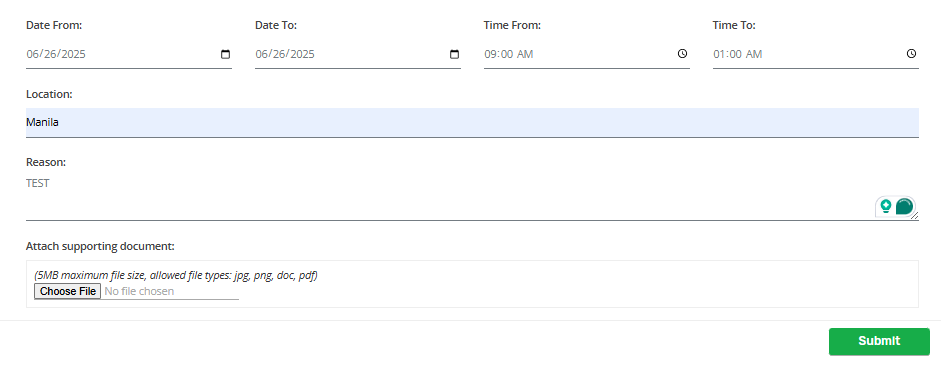Click the dark green Grammarly icon in Reason
Viewport: 952px width, 365px height.
(x=904, y=206)
